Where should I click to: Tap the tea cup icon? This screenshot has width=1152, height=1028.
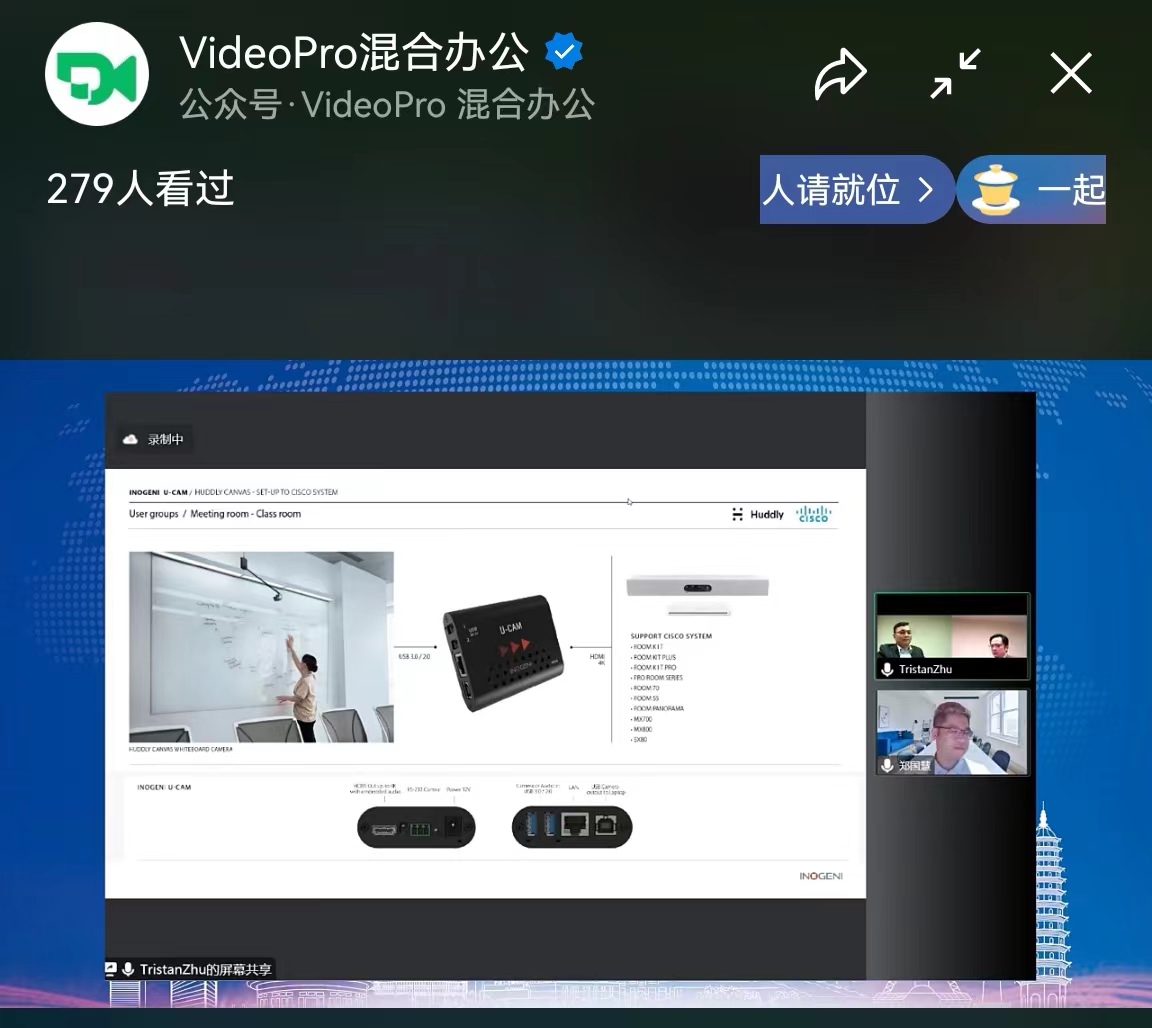click(x=996, y=189)
